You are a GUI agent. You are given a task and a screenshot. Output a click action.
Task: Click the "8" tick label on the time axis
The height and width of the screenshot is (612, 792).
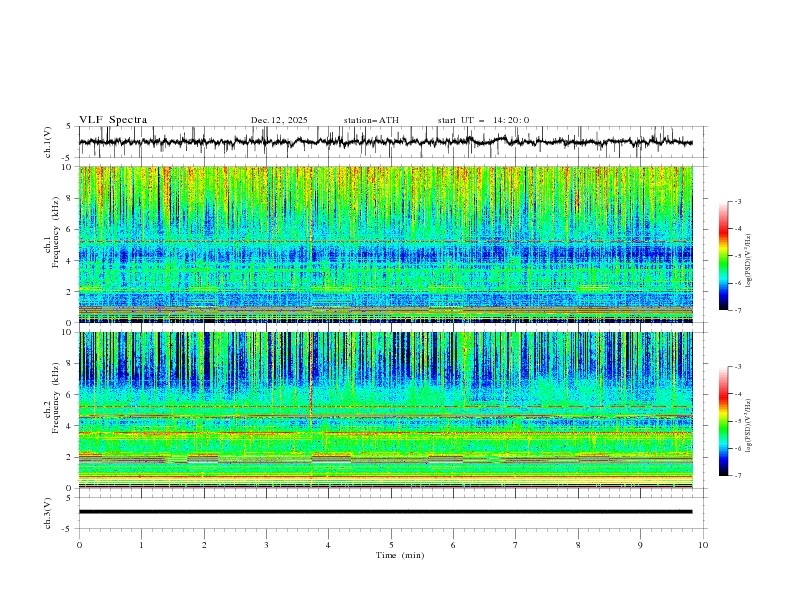tap(578, 545)
